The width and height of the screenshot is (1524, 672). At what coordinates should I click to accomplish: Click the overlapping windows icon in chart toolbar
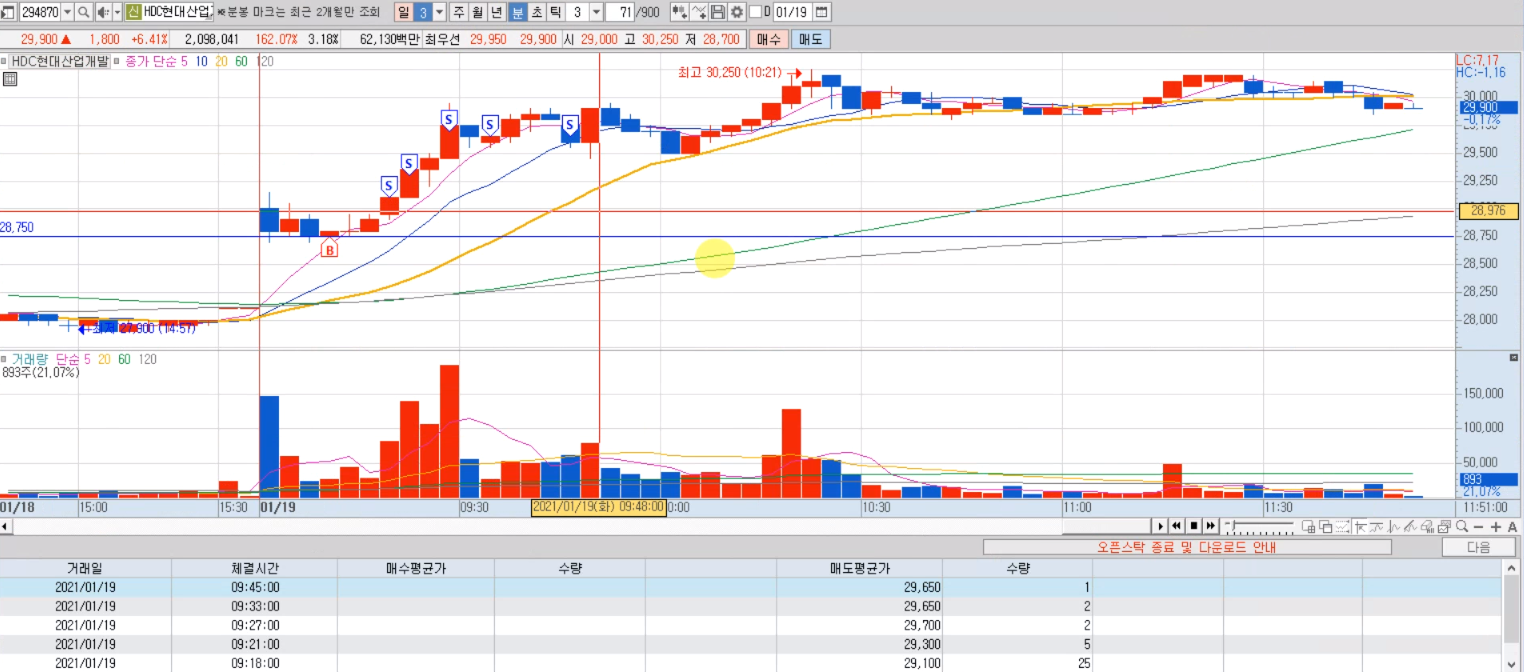(1325, 526)
